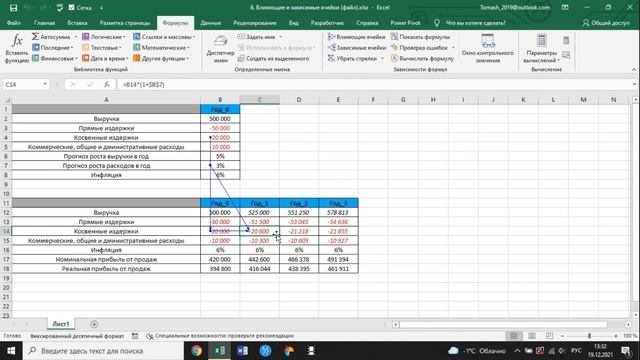Image resolution: width=640 pixels, height=360 pixels.
Task: Open Chrome from the taskbar
Action: [197, 351]
